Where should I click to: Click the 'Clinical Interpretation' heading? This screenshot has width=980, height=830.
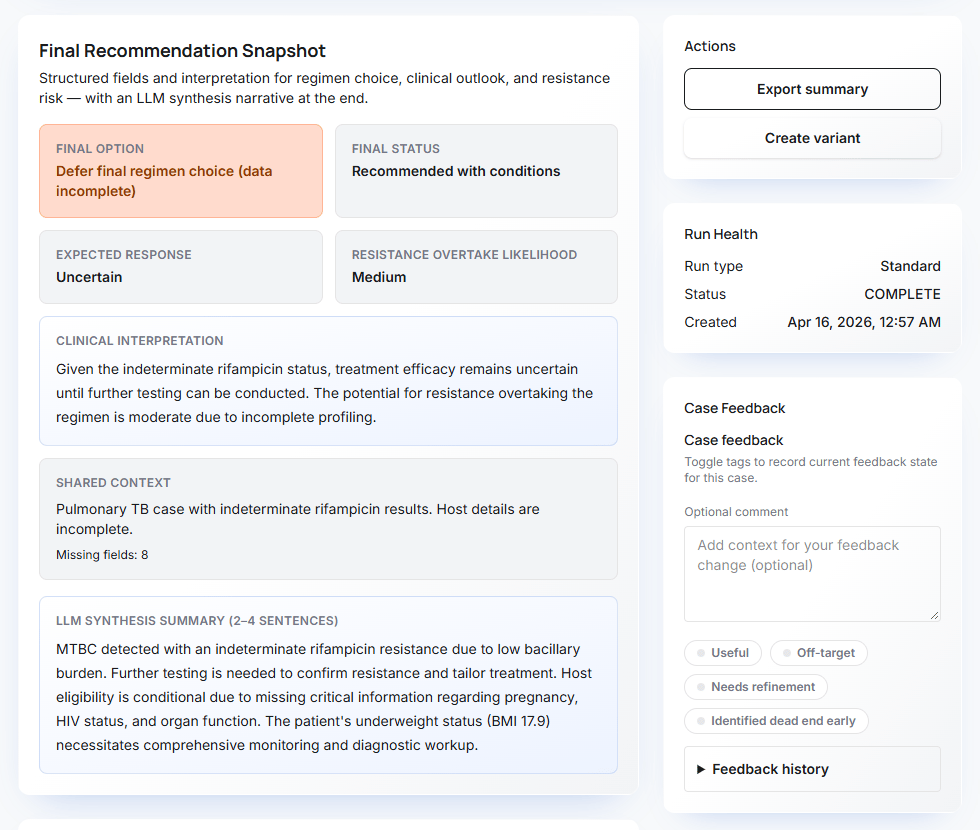tap(139, 341)
